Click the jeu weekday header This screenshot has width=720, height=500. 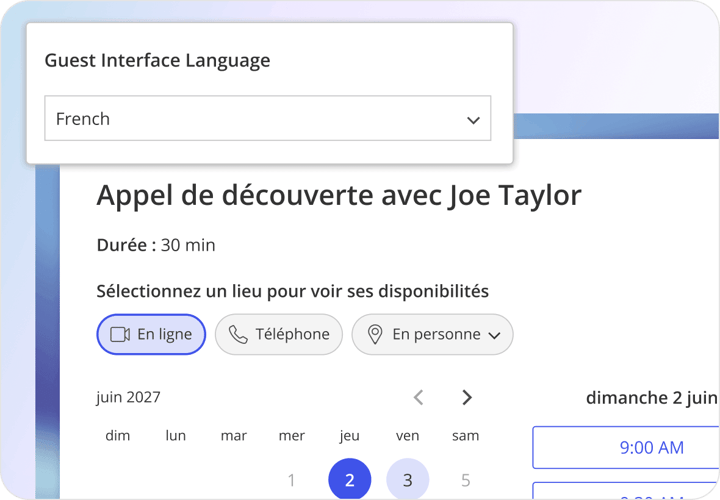point(349,435)
